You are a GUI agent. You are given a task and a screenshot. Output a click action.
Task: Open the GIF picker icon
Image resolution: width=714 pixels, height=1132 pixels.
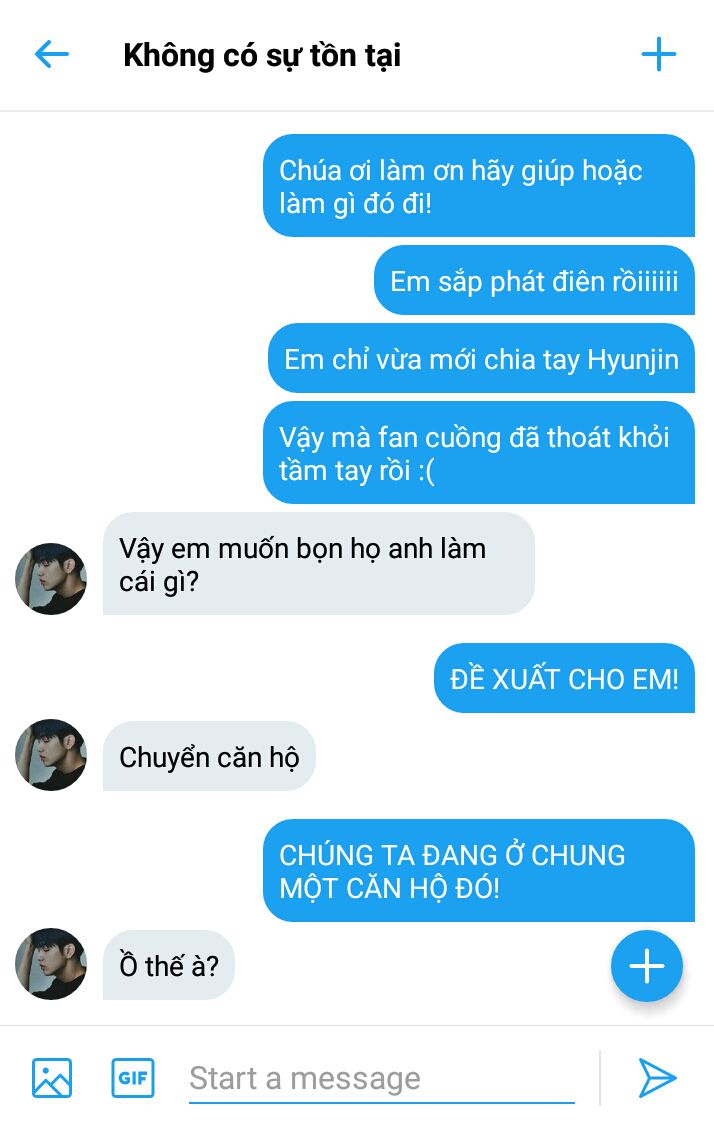pos(133,1077)
